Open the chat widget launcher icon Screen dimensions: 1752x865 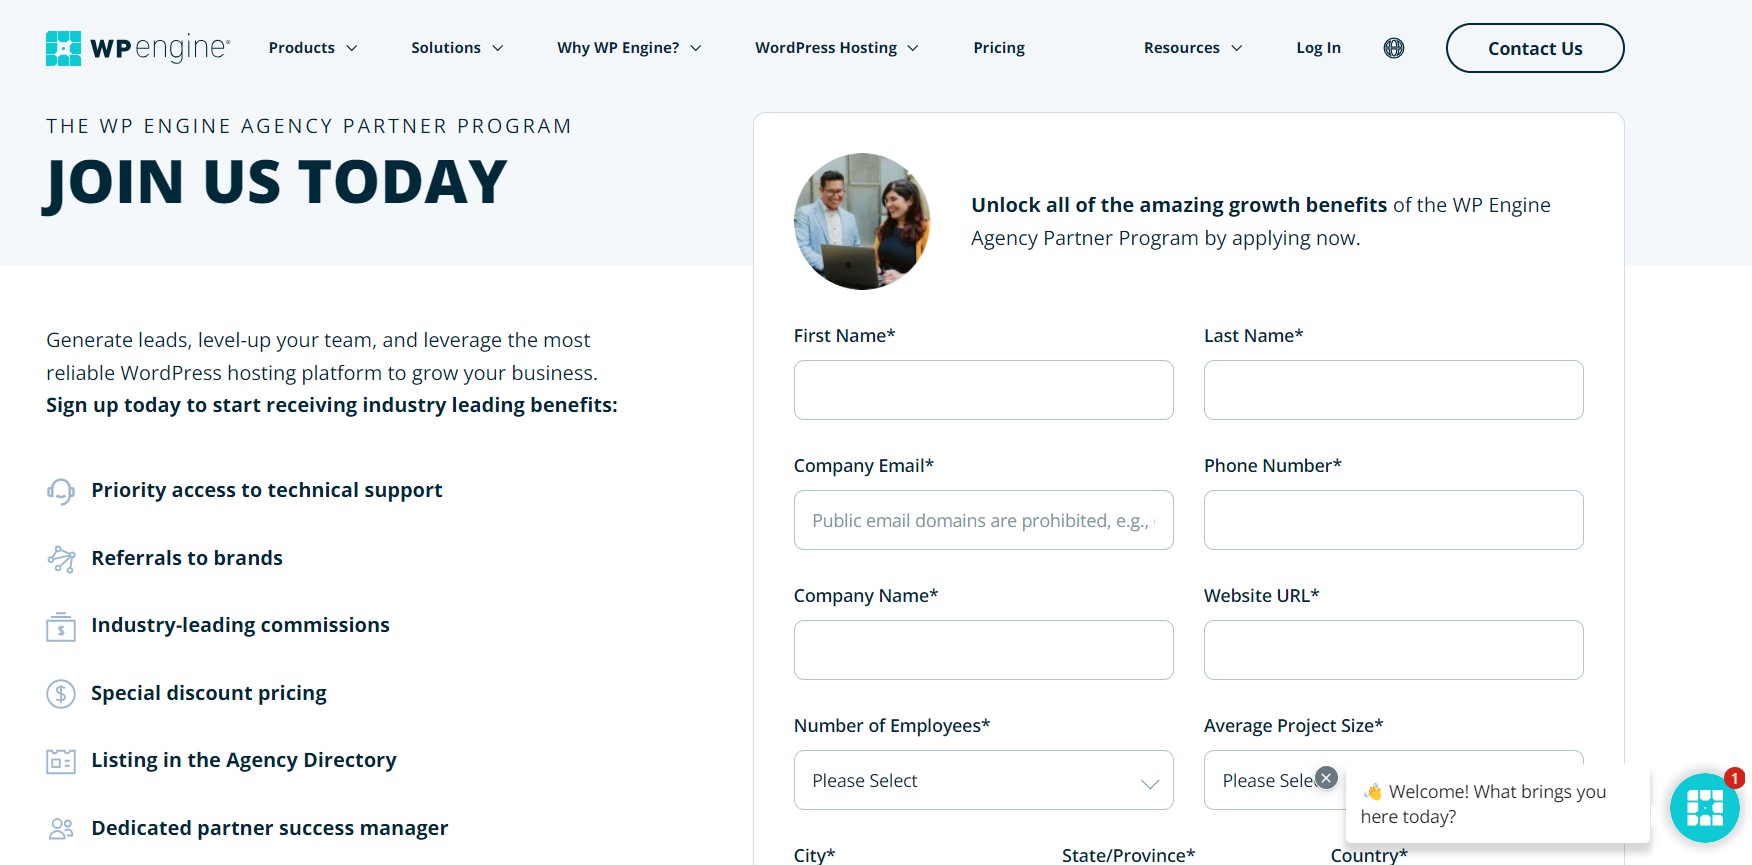coord(1705,808)
